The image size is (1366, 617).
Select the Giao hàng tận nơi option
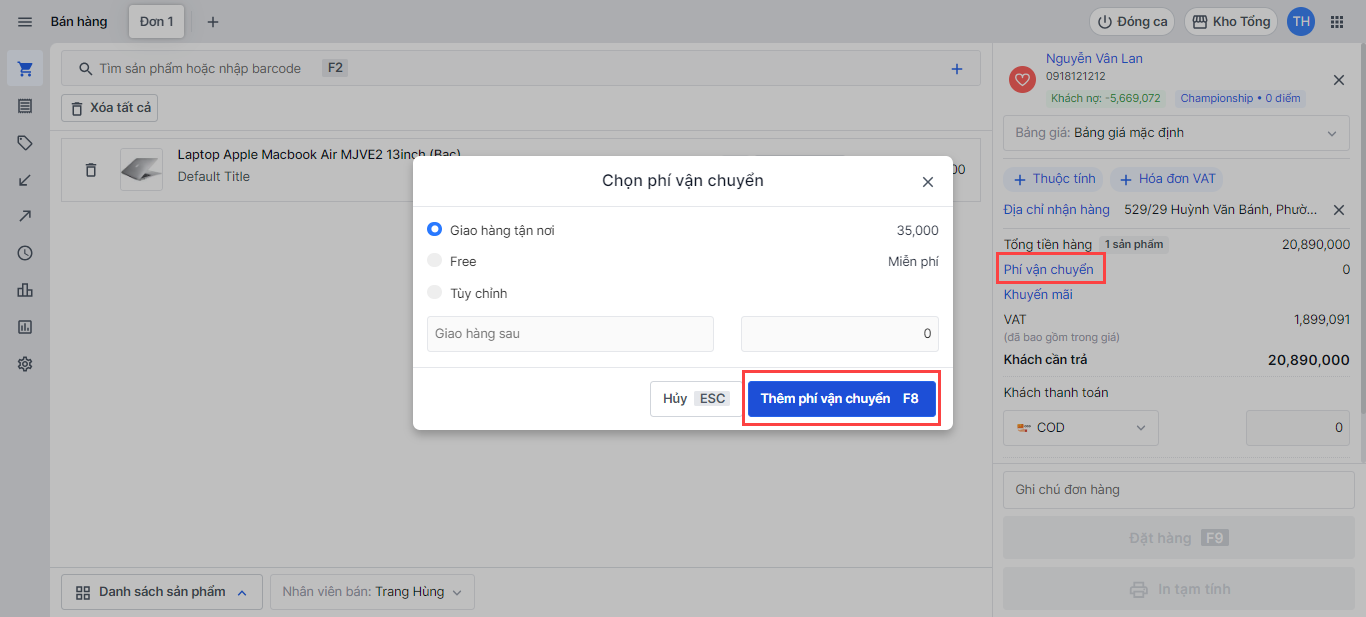[434, 229]
